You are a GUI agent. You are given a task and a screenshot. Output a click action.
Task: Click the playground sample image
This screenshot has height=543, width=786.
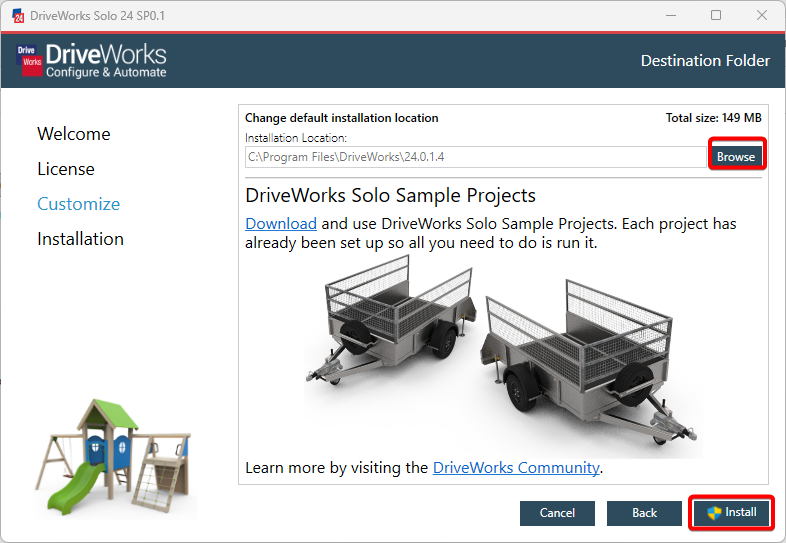[113, 456]
